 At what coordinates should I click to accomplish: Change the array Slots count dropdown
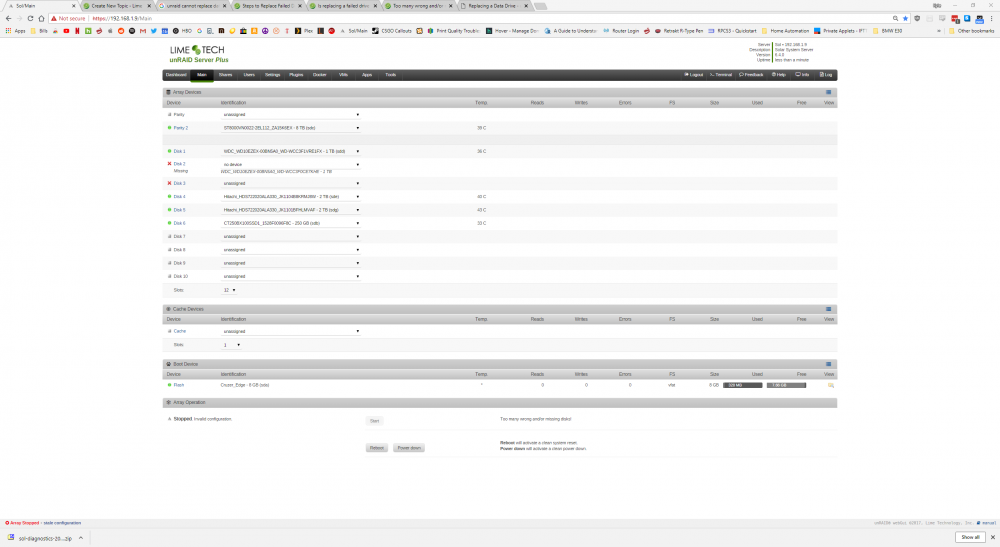tap(230, 290)
